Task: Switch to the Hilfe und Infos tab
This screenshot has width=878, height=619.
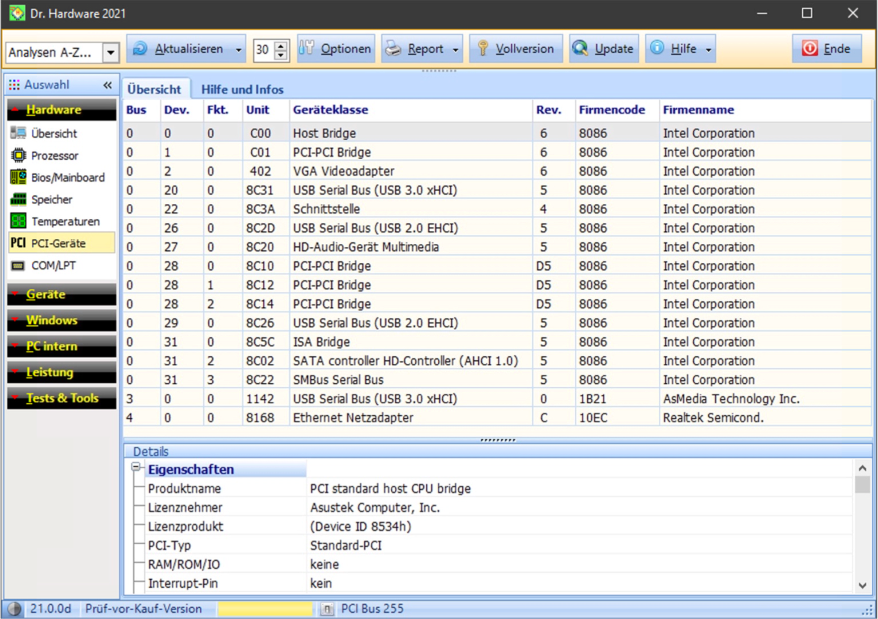Action: 242,90
